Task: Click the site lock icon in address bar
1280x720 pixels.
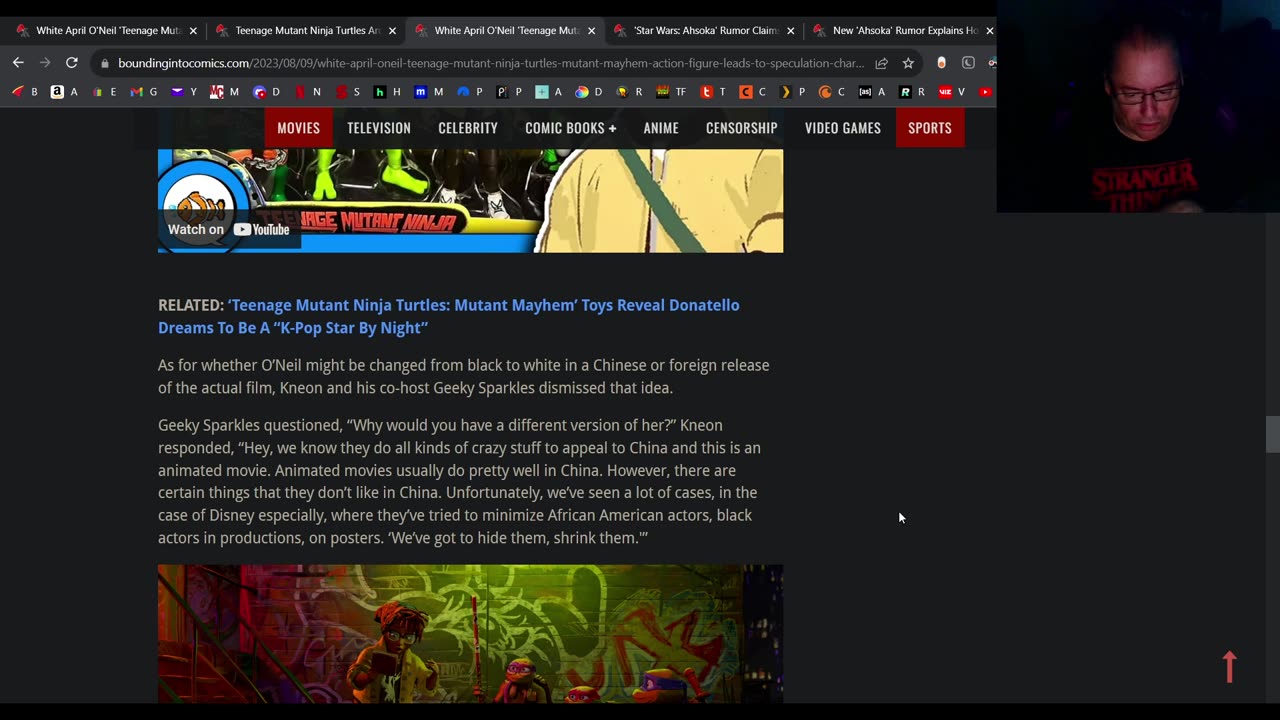Action: point(105,63)
